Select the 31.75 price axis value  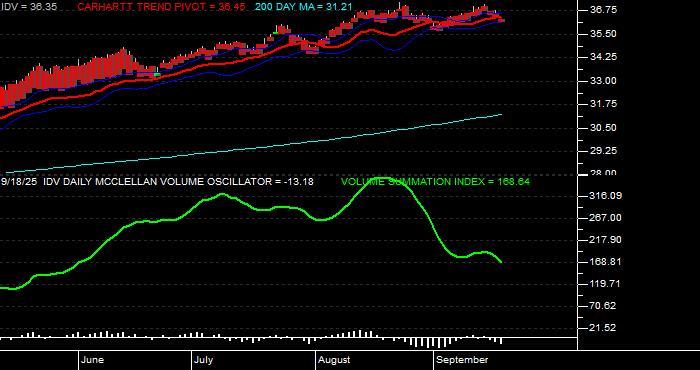(604, 104)
